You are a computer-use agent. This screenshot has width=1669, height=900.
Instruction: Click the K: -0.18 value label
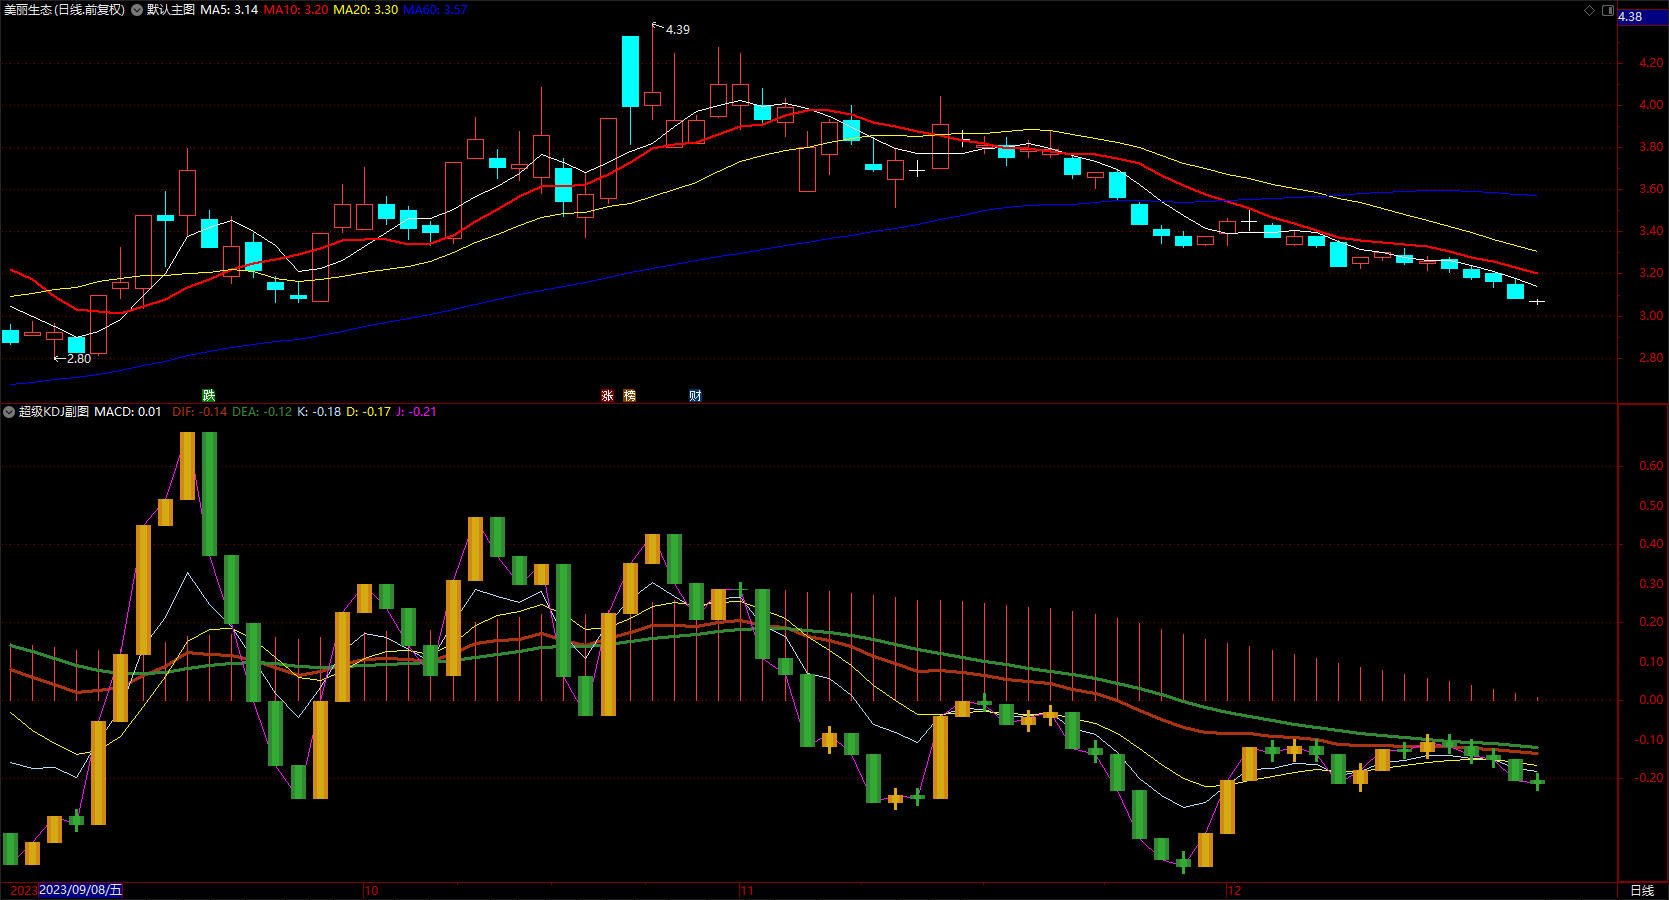point(319,412)
